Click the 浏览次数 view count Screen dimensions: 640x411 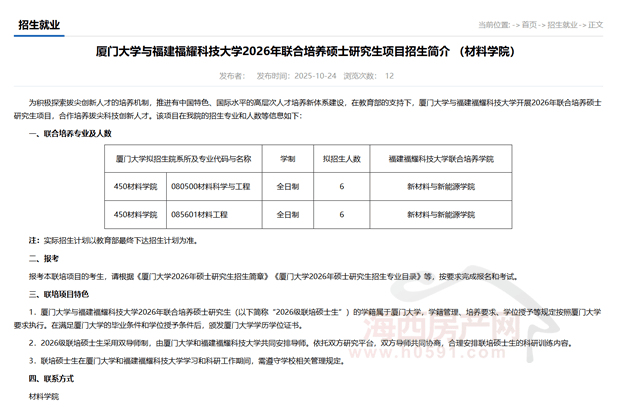pos(368,75)
